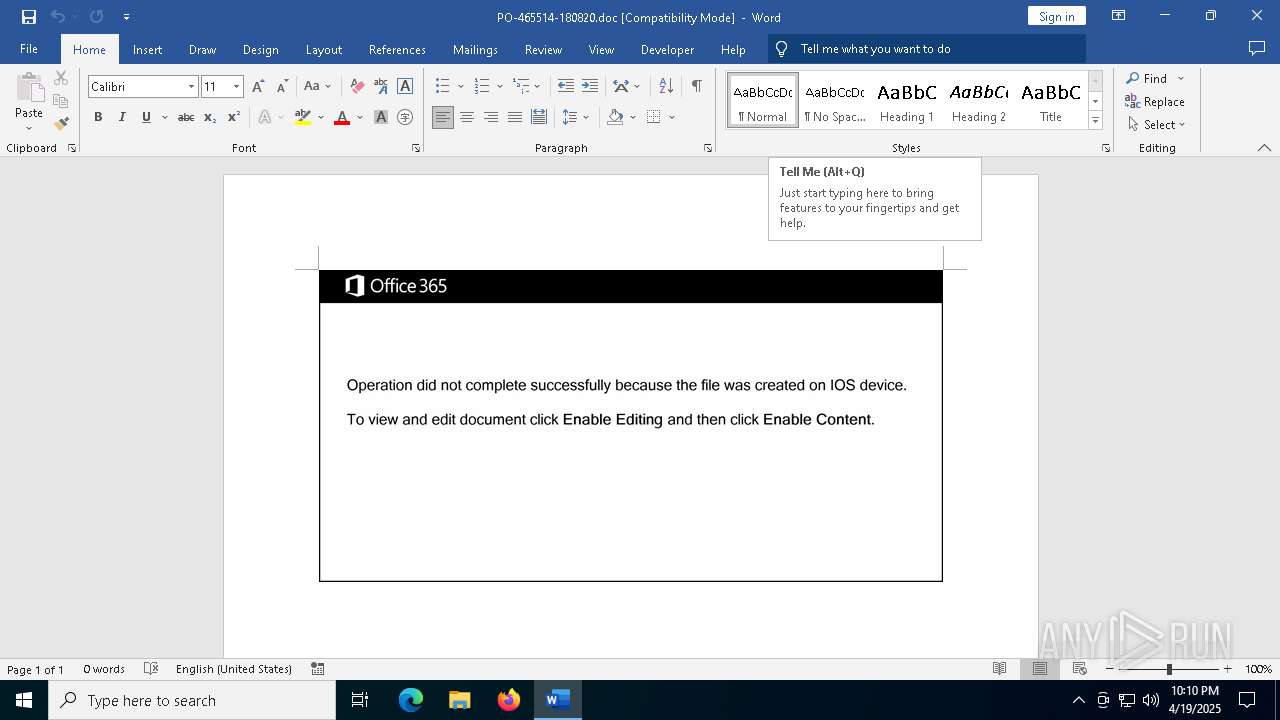Expand the Paste options arrow
The height and width of the screenshot is (720, 1280).
(x=29, y=128)
